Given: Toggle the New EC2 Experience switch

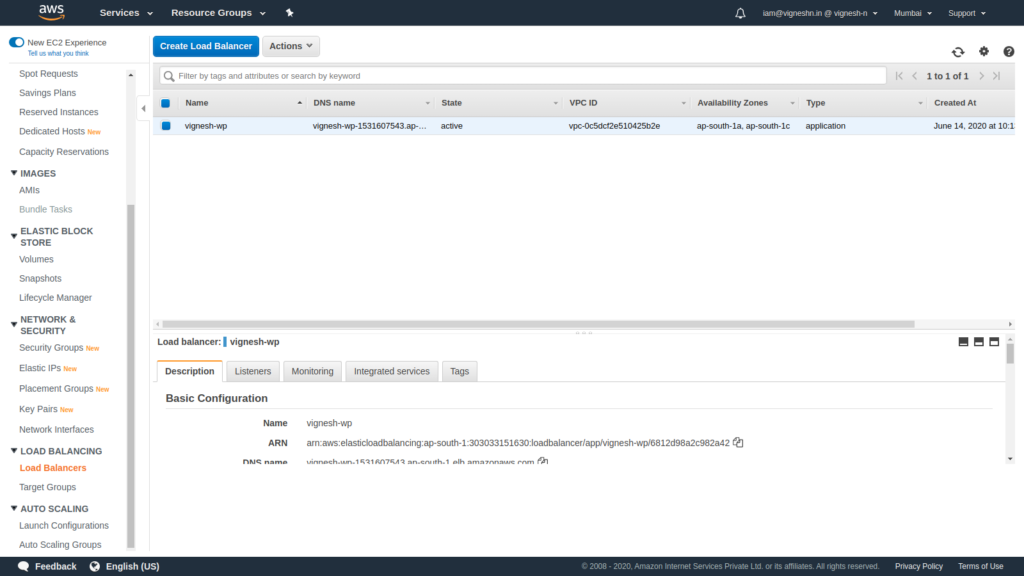Looking at the screenshot, I should [x=16, y=42].
